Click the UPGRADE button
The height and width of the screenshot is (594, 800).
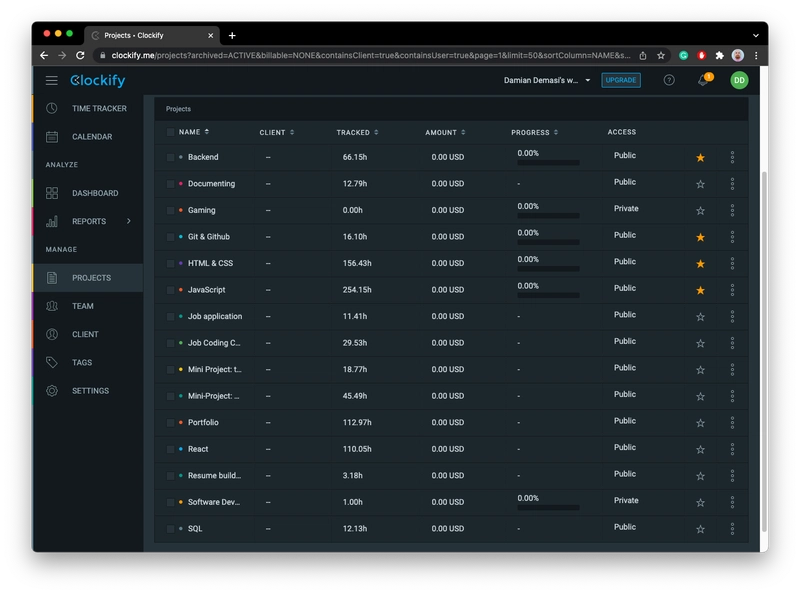tap(621, 80)
